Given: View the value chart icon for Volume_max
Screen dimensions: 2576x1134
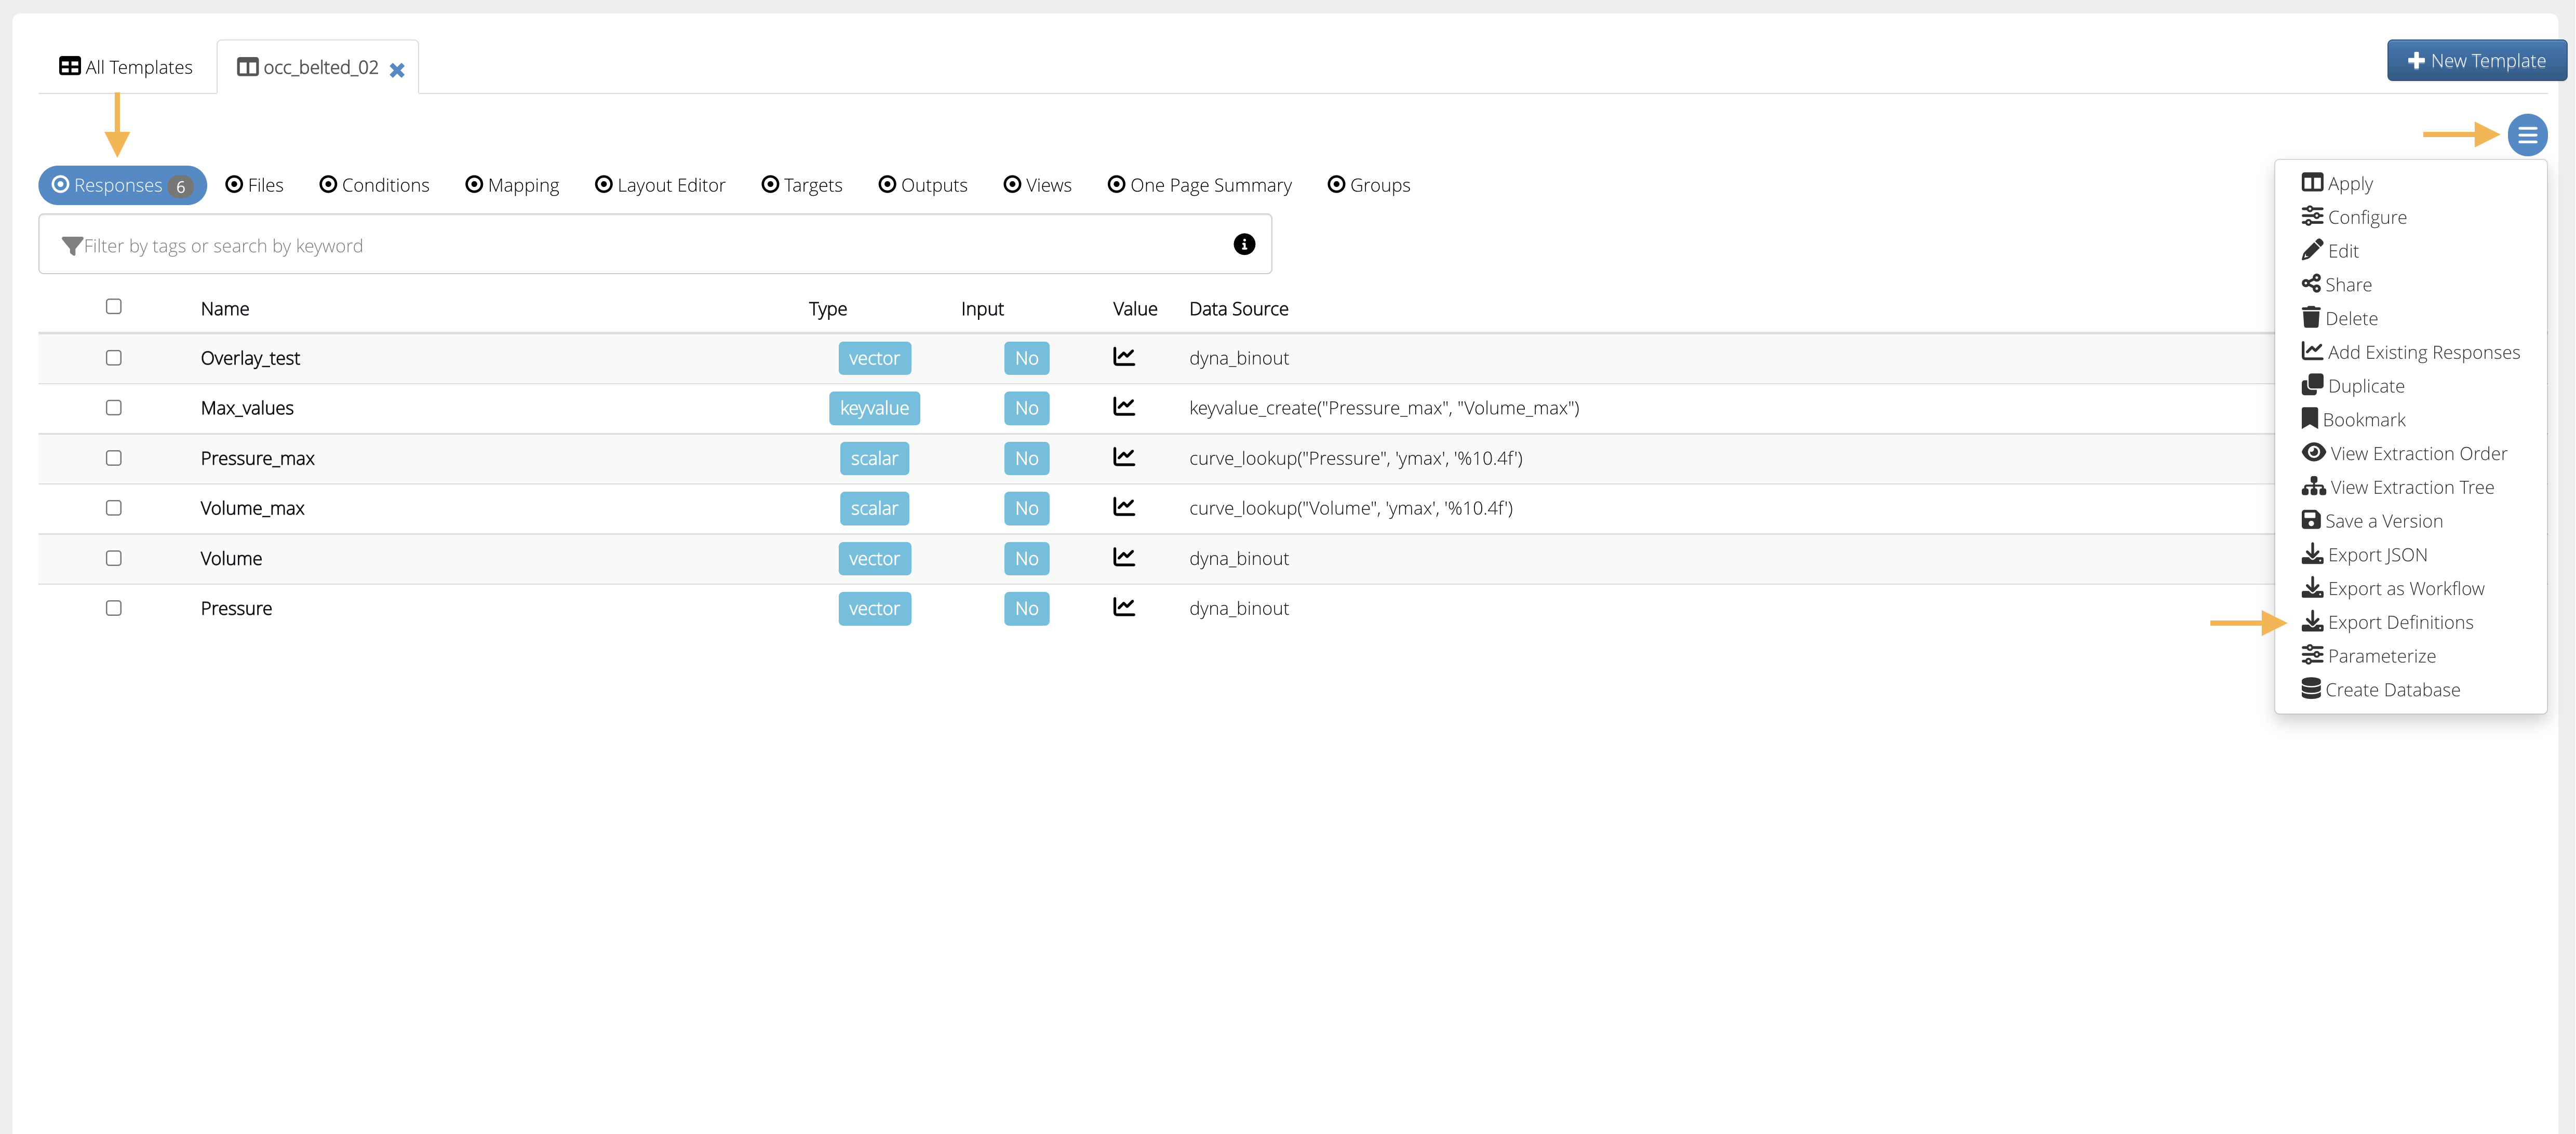Looking at the screenshot, I should (x=1124, y=507).
